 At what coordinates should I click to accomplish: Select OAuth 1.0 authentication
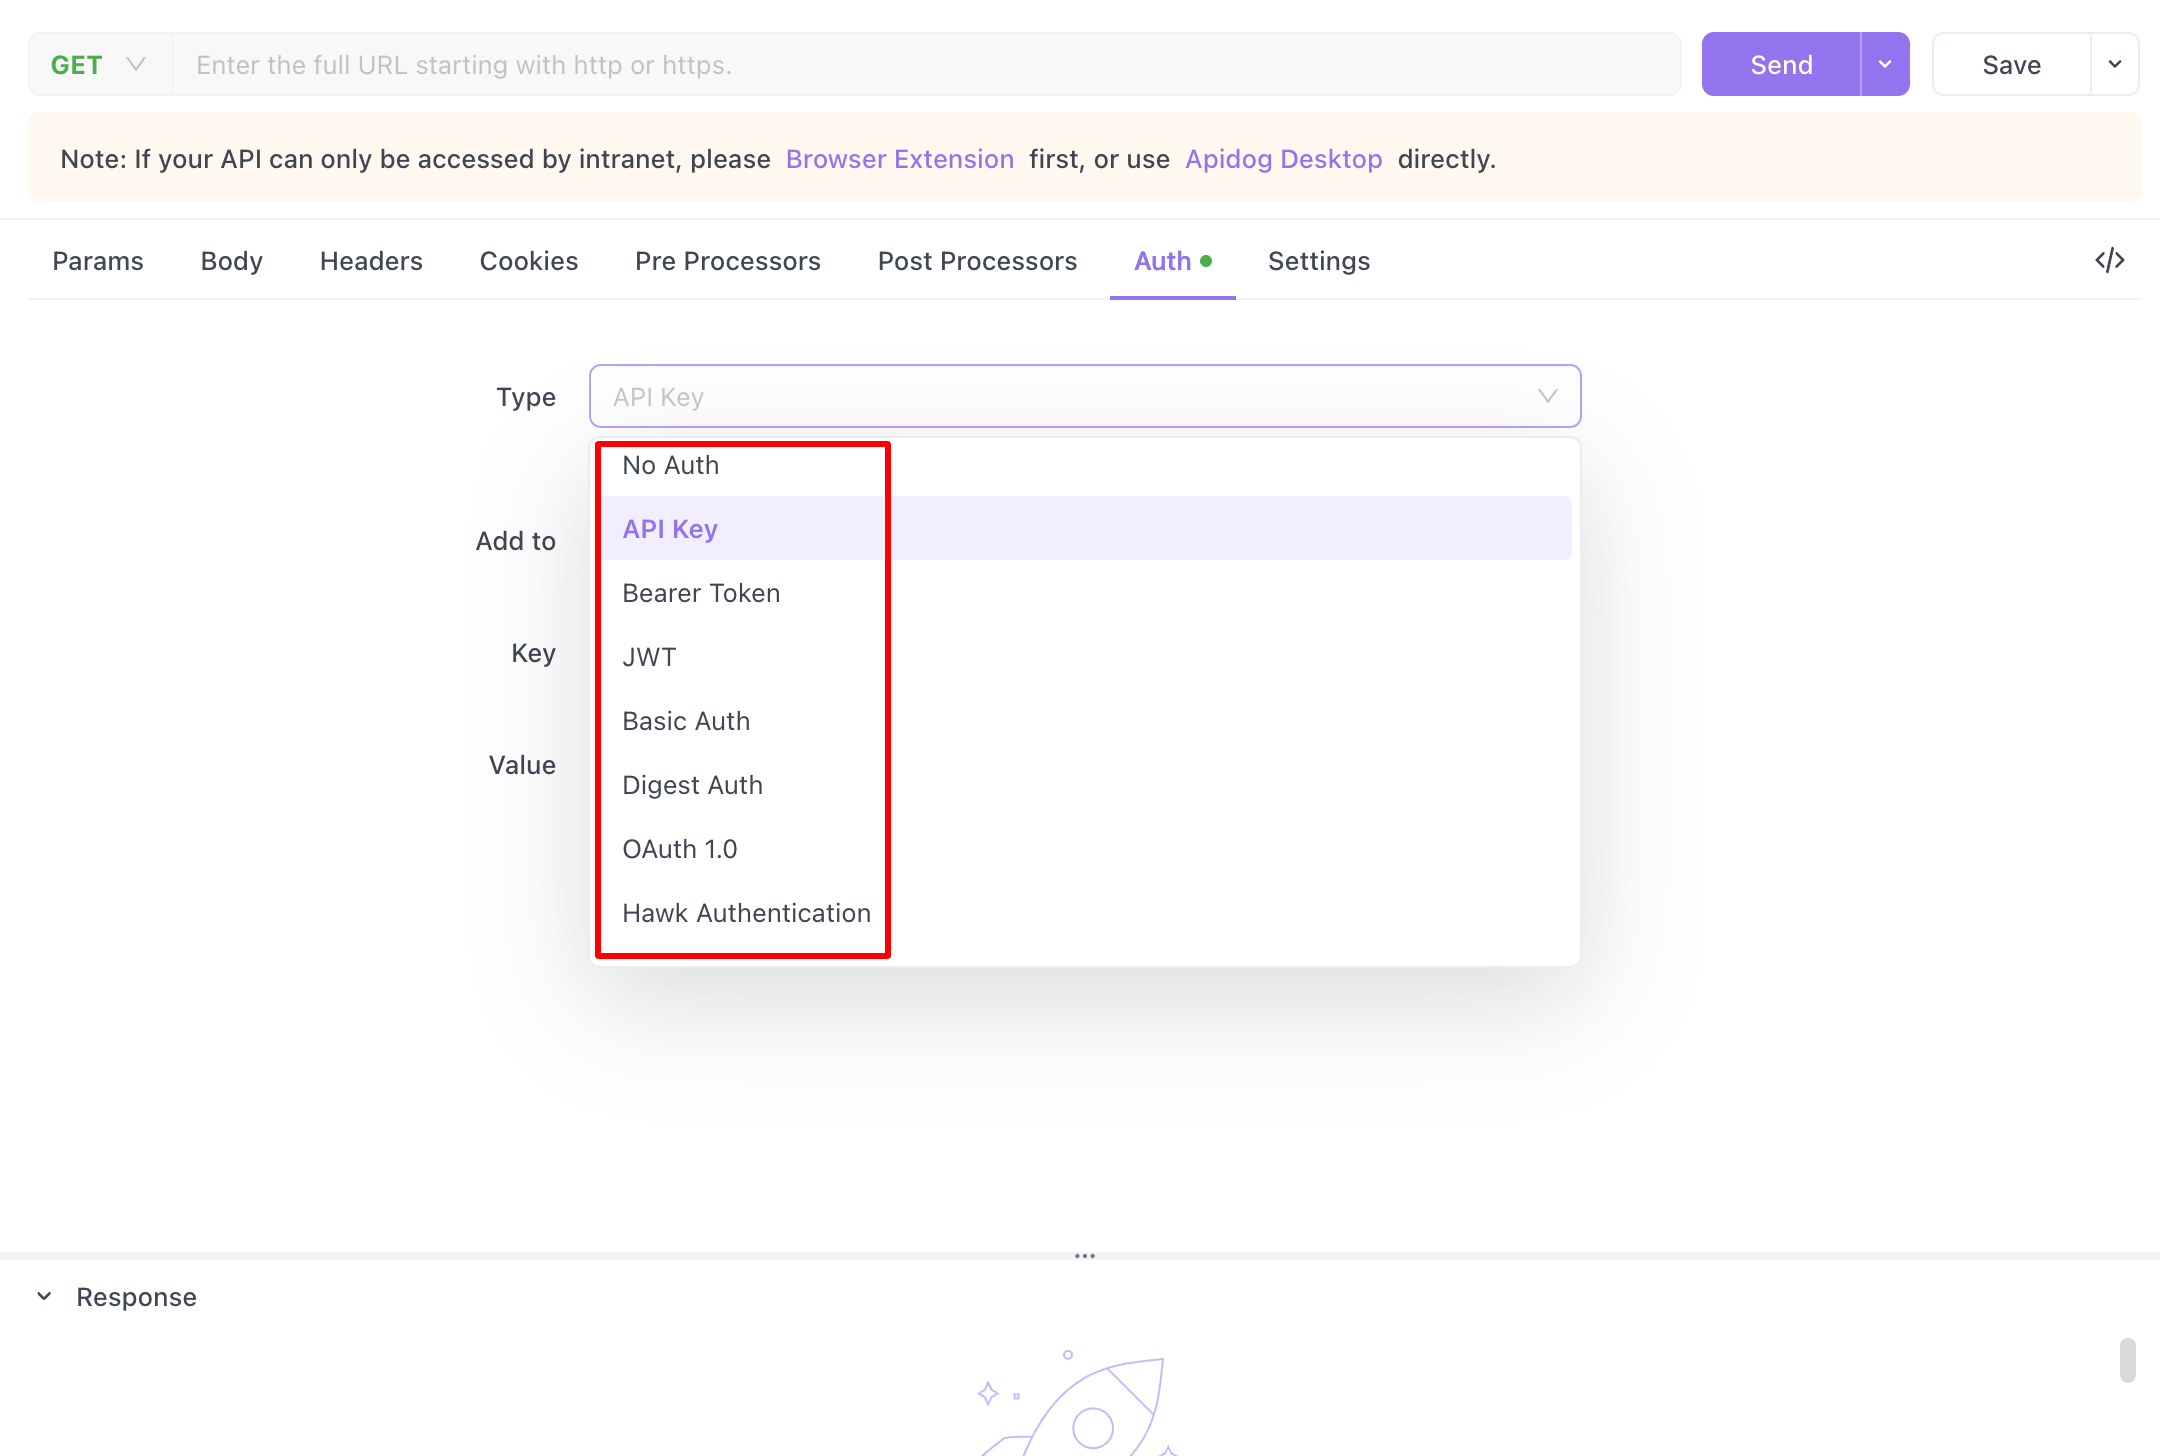pos(680,848)
